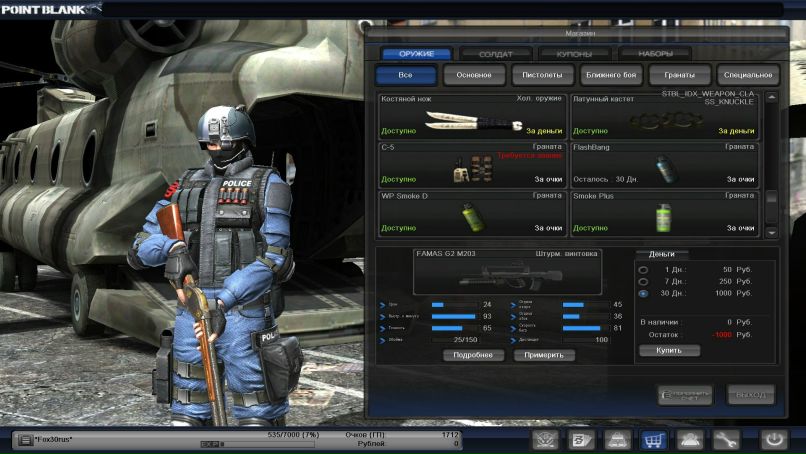Screen dimensions: 806x454
Task: Click the profile icon beside Fox30rus
Action: click(x=23, y=440)
